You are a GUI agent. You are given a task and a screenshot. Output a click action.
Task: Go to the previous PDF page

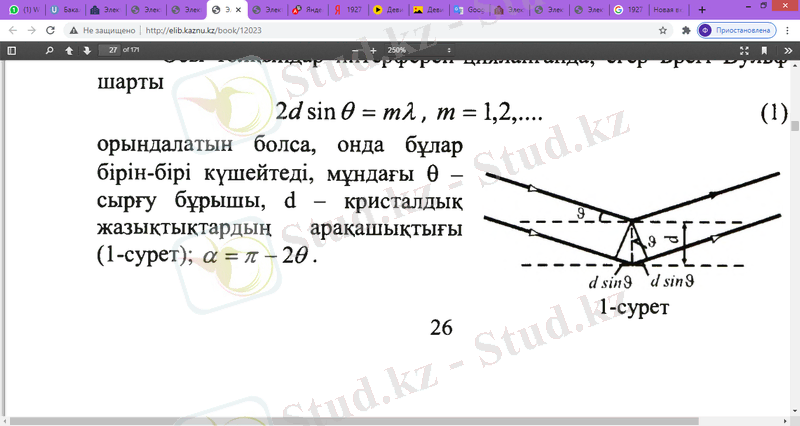coord(69,49)
